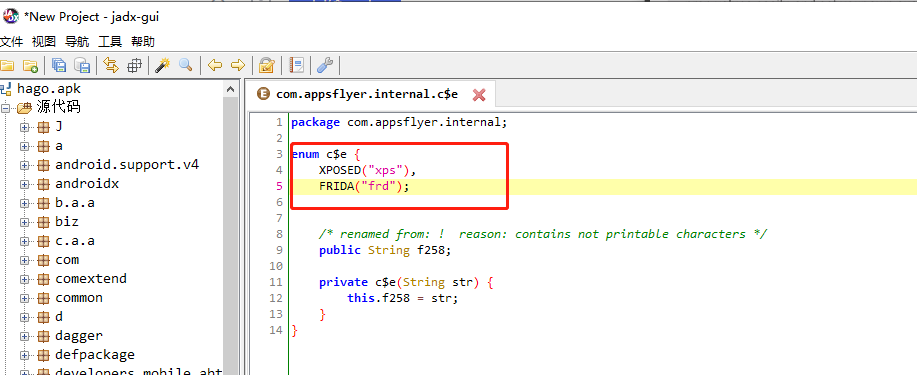This screenshot has height=375, width=917.
Task: Navigate forward with the right arrow icon
Action: pos(237,65)
